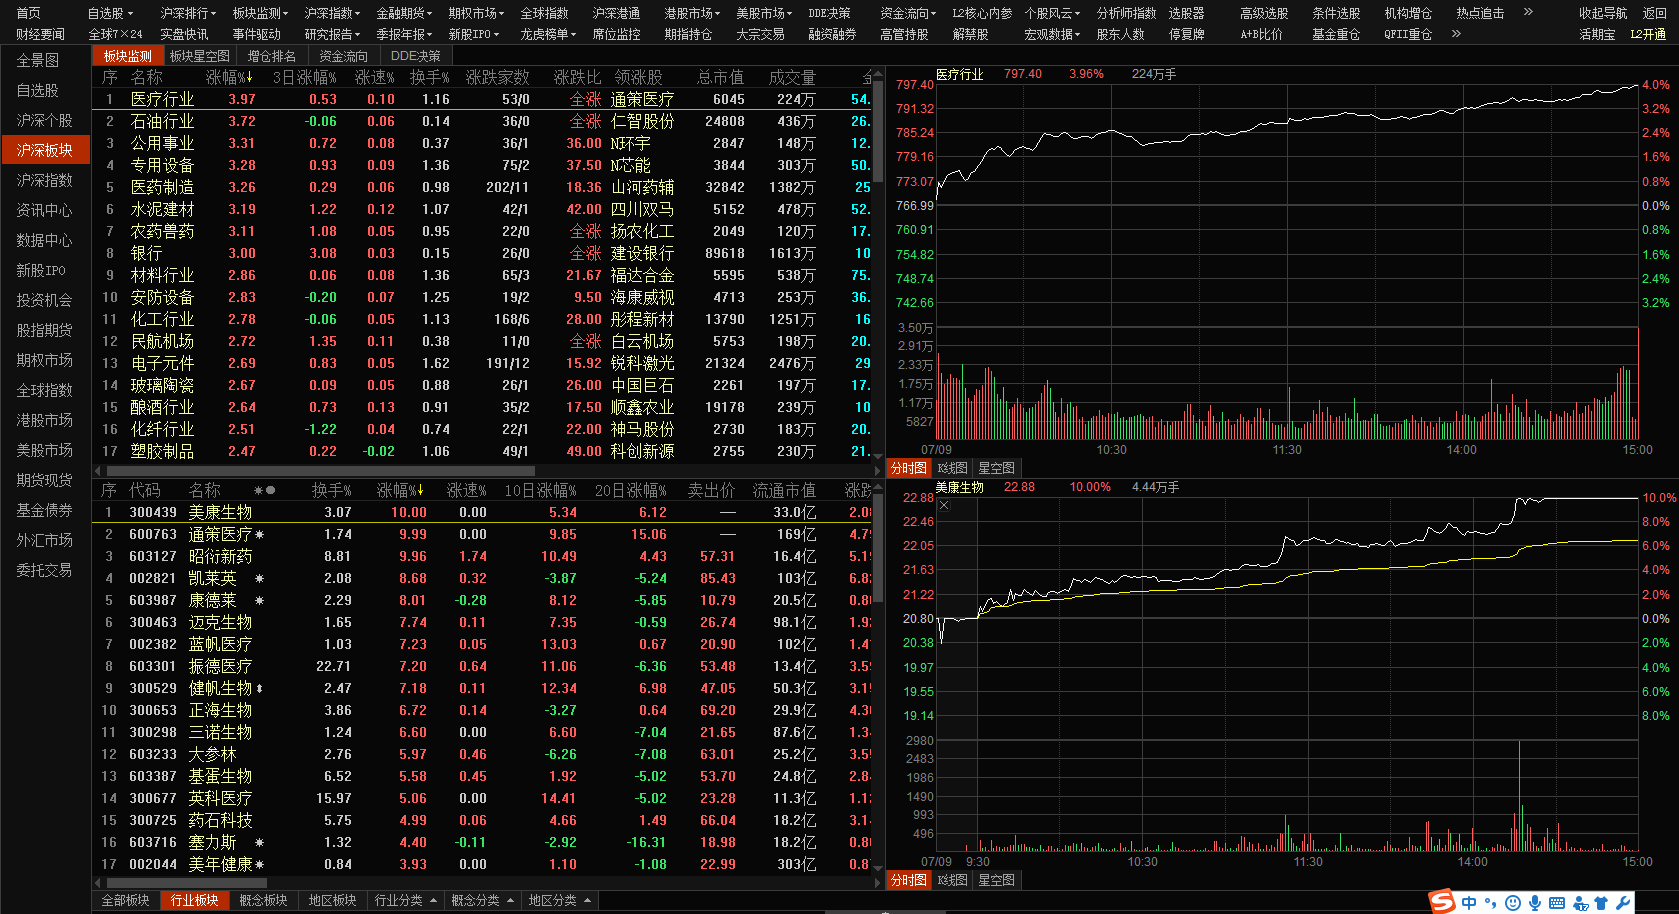Switch to the 增仓排名 tab

272,56
